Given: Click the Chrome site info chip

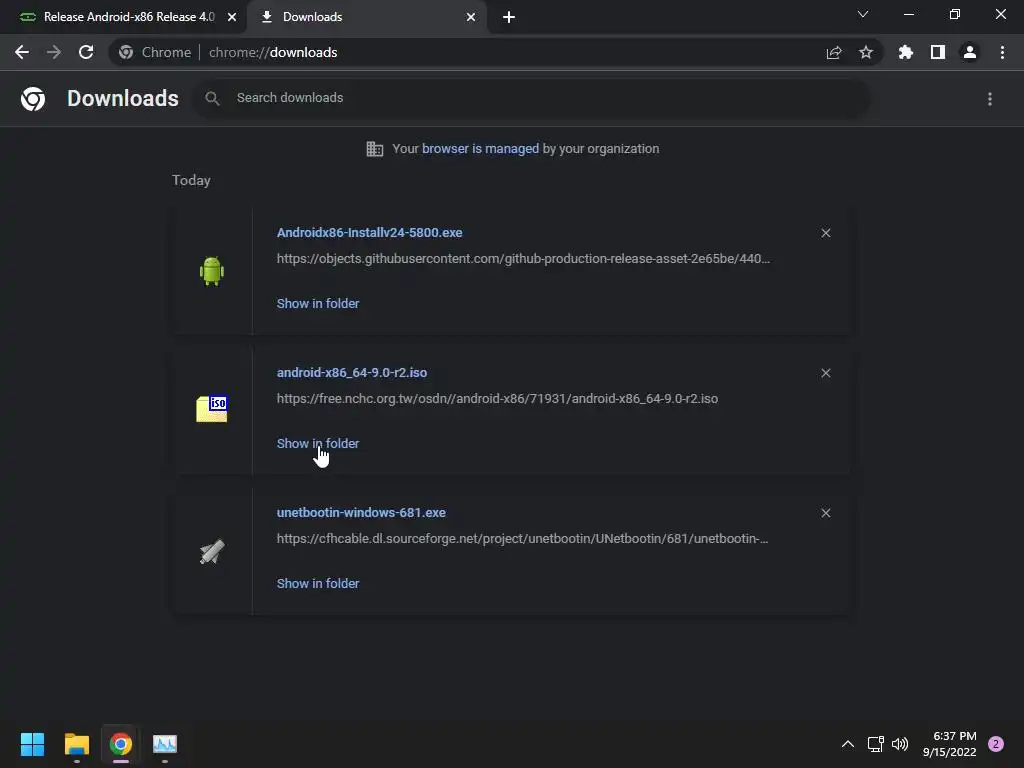Looking at the screenshot, I should pyautogui.click(x=155, y=52).
